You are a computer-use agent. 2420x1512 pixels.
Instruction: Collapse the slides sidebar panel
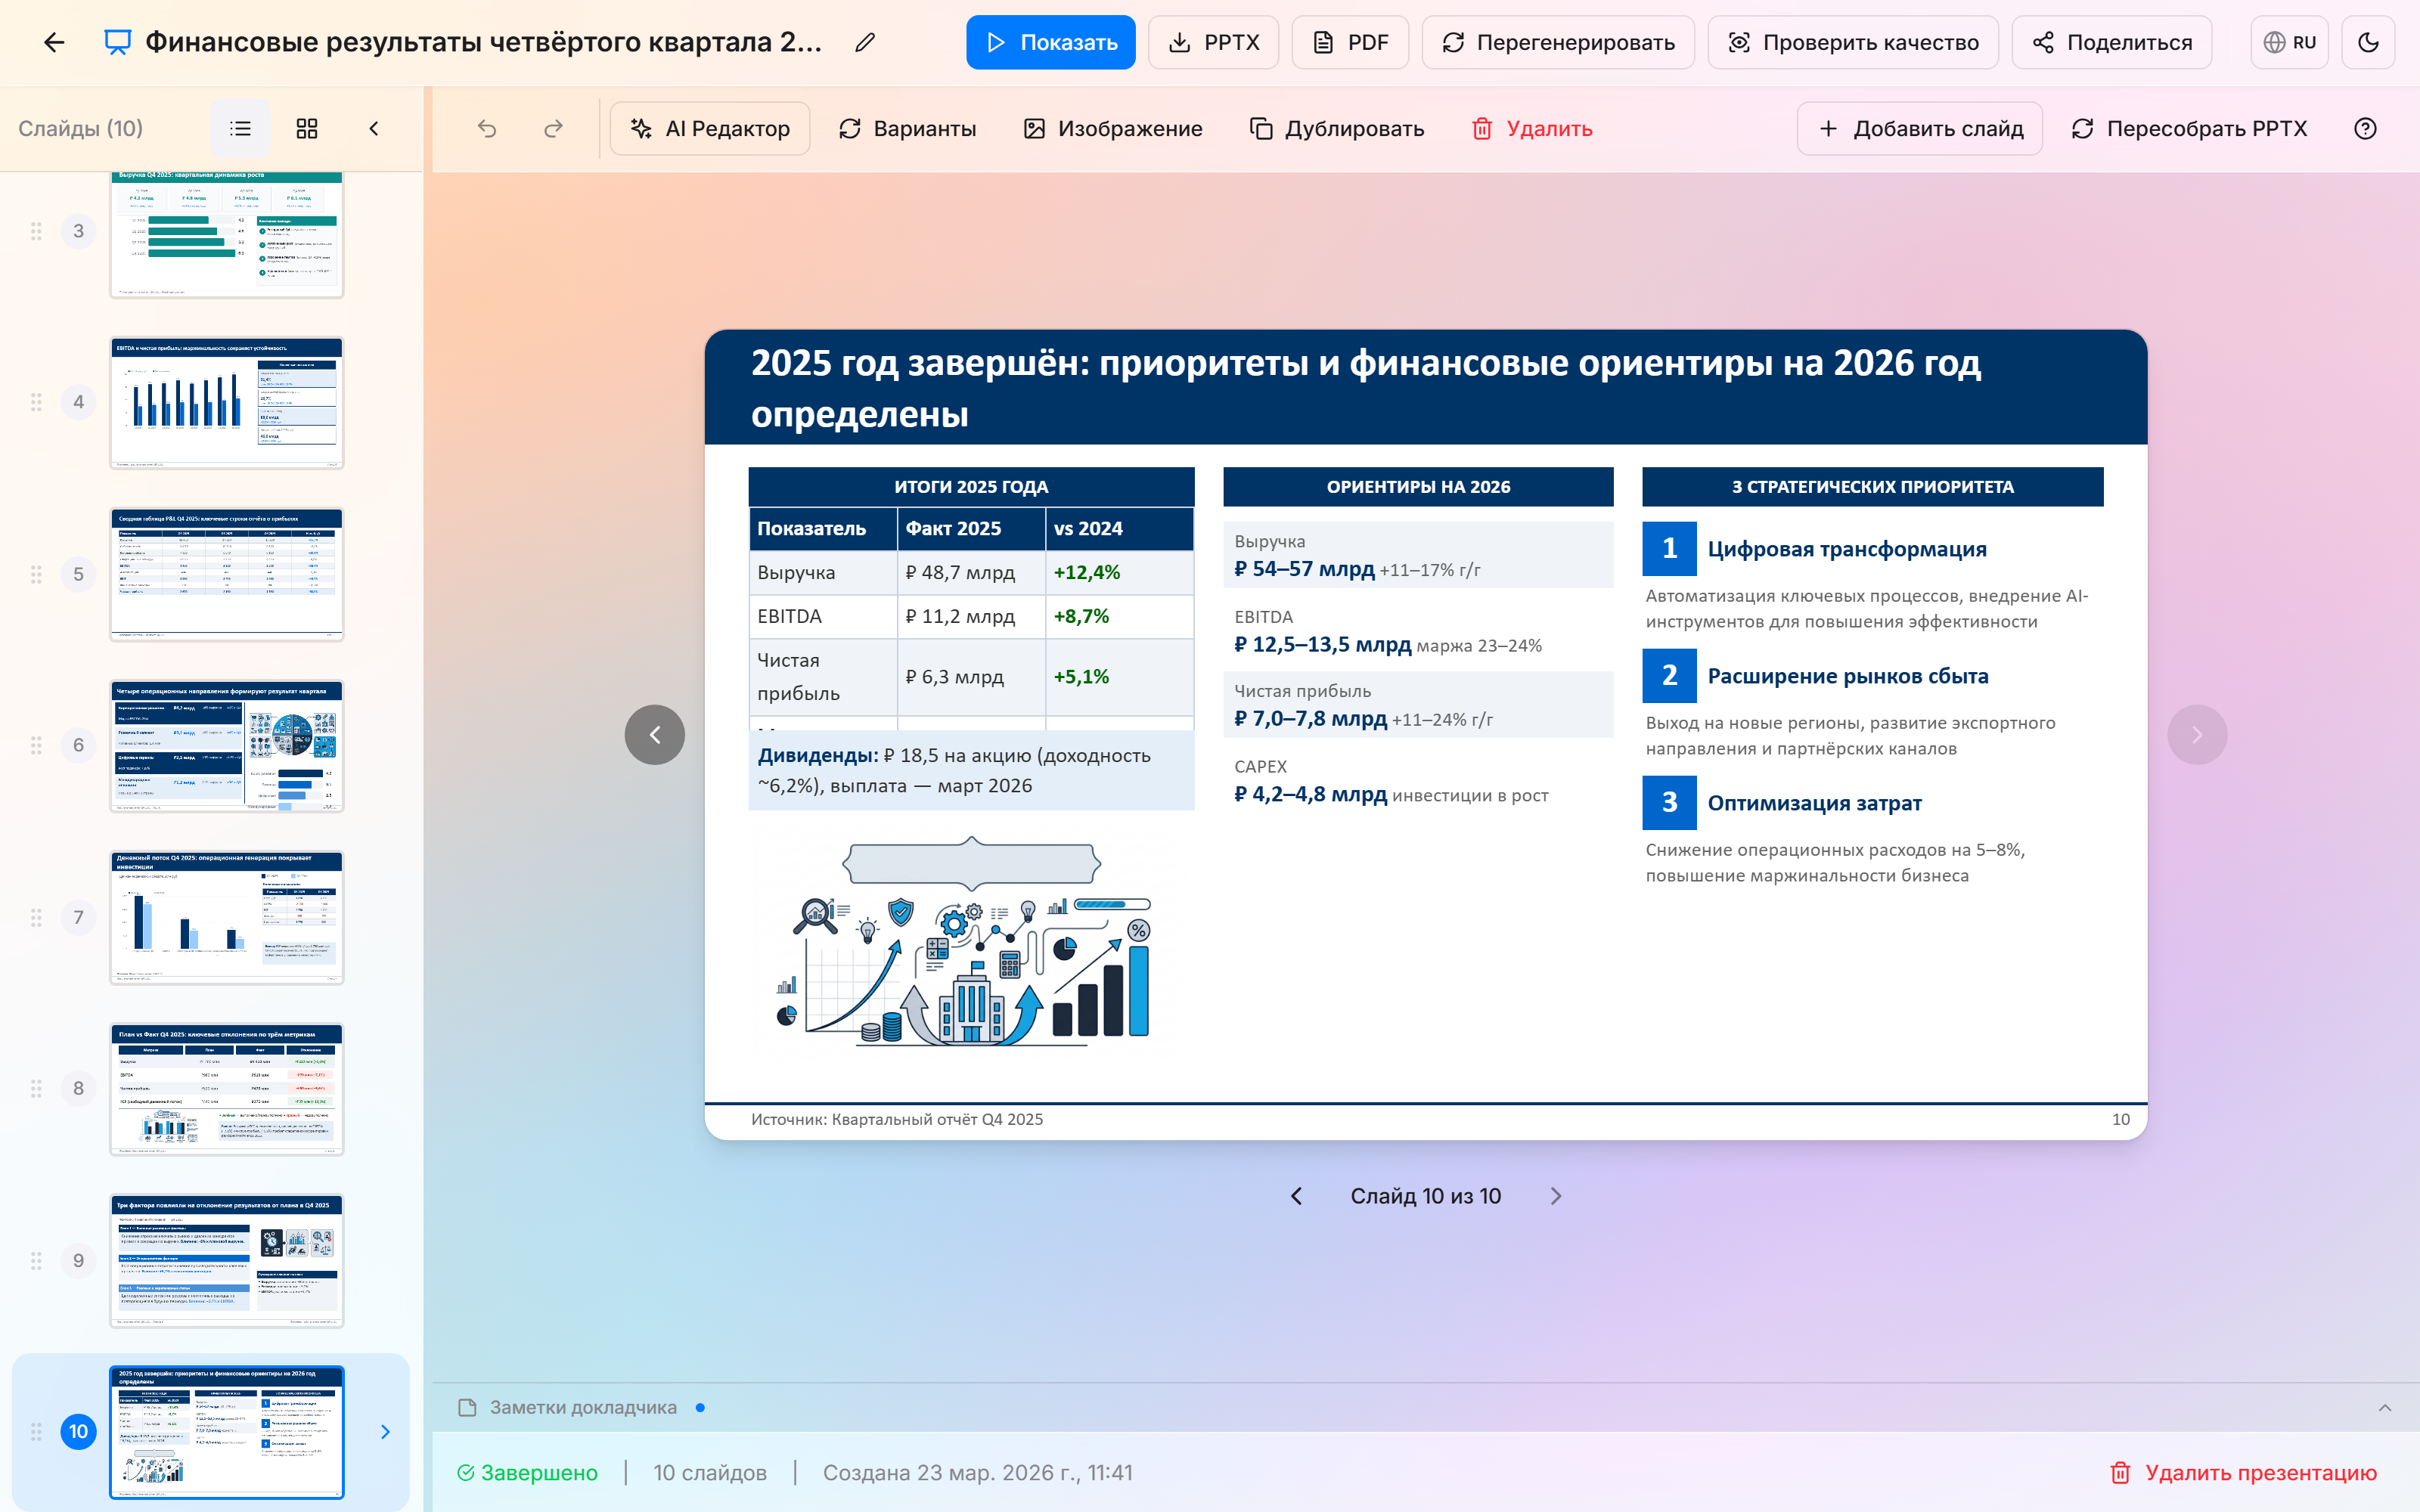[x=374, y=128]
